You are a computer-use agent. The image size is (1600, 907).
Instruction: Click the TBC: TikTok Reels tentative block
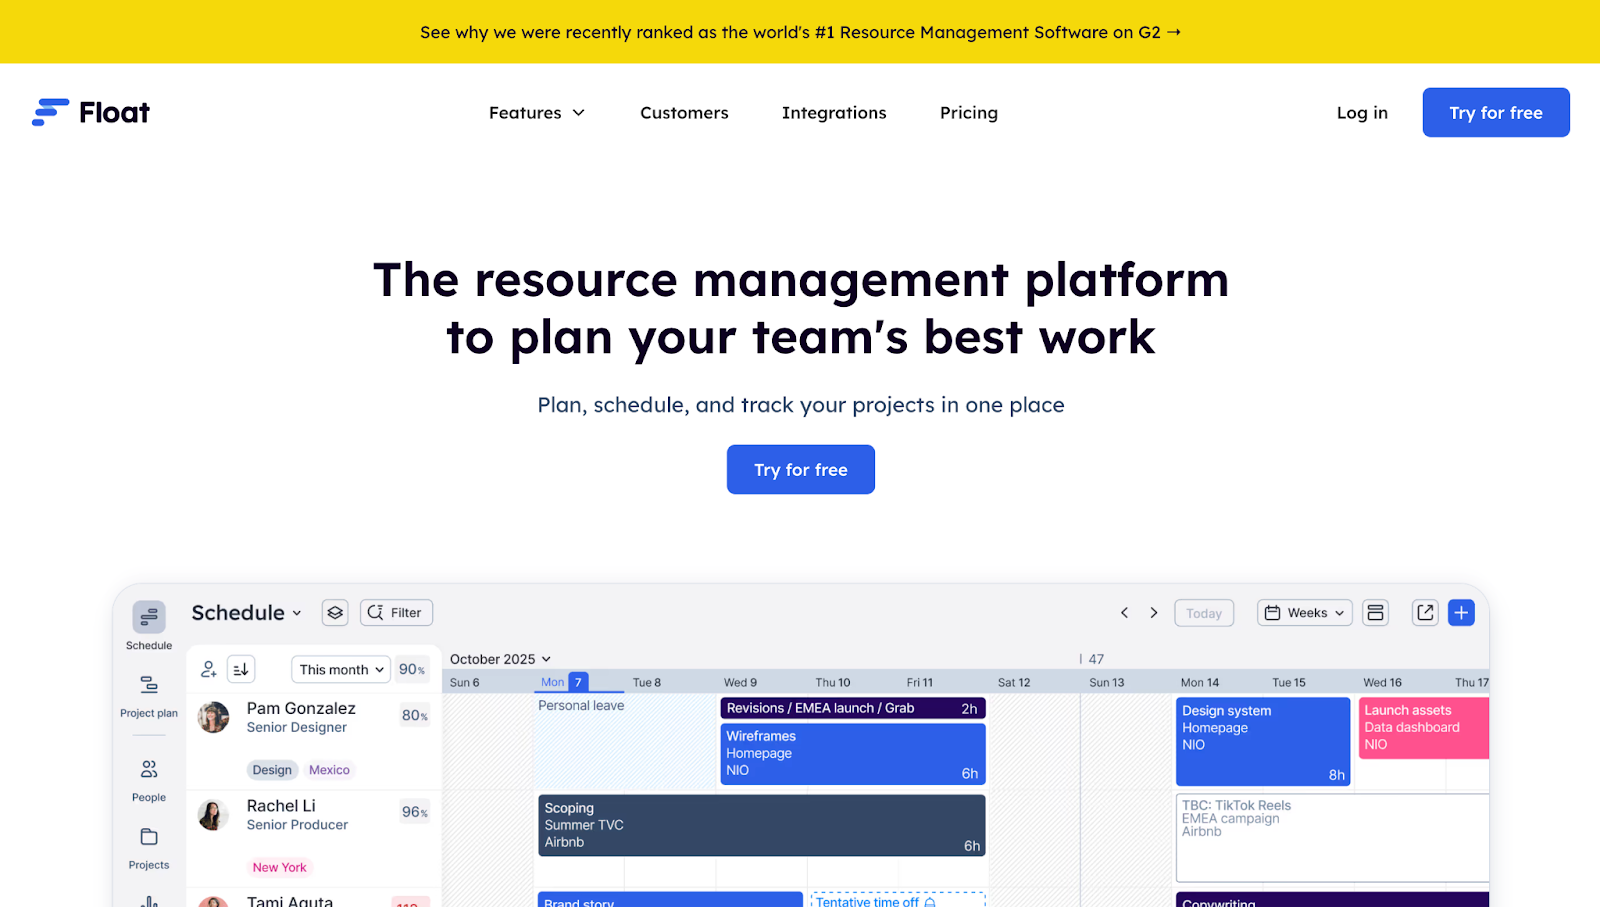pyautogui.click(x=1332, y=838)
